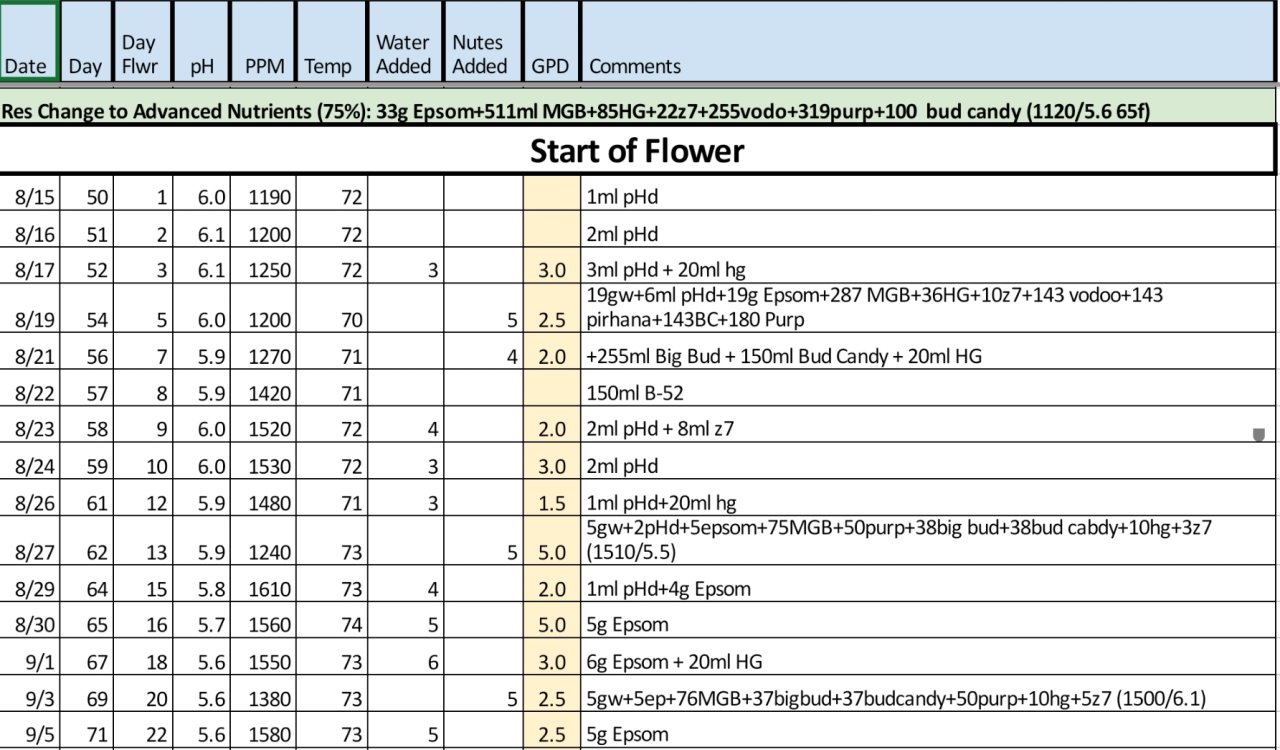Image resolution: width=1280 pixels, height=750 pixels.
Task: Click comment starting '5gw+5ep+76MGB'
Action: tap(896, 699)
